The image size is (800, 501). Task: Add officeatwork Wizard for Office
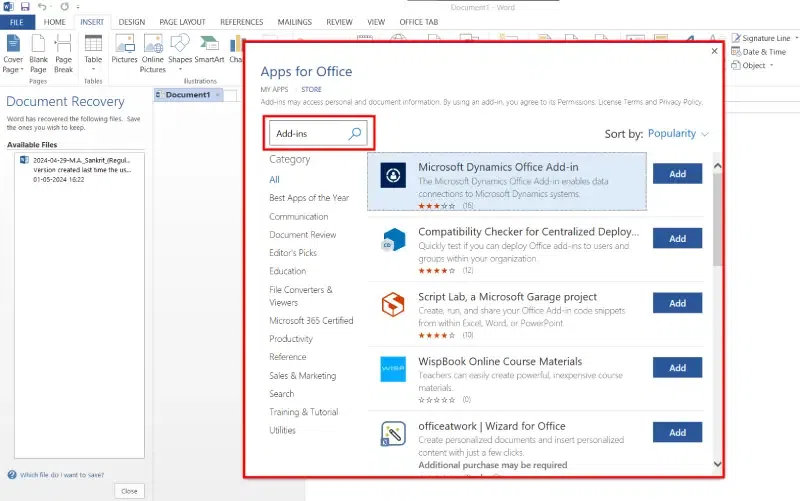pos(677,432)
